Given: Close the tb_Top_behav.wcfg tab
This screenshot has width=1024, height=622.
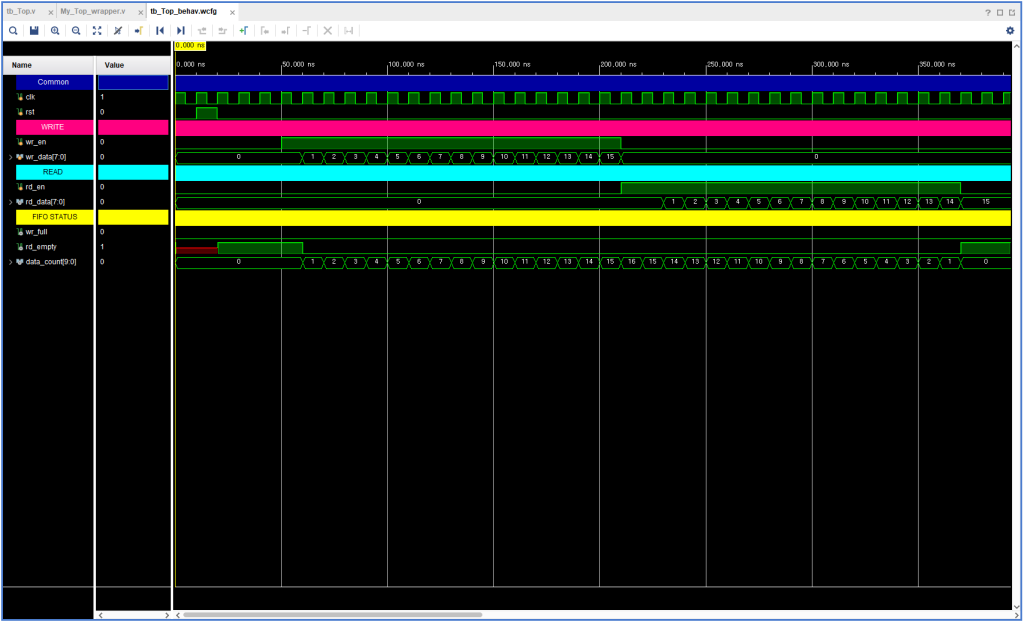Looking at the screenshot, I should [232, 12].
